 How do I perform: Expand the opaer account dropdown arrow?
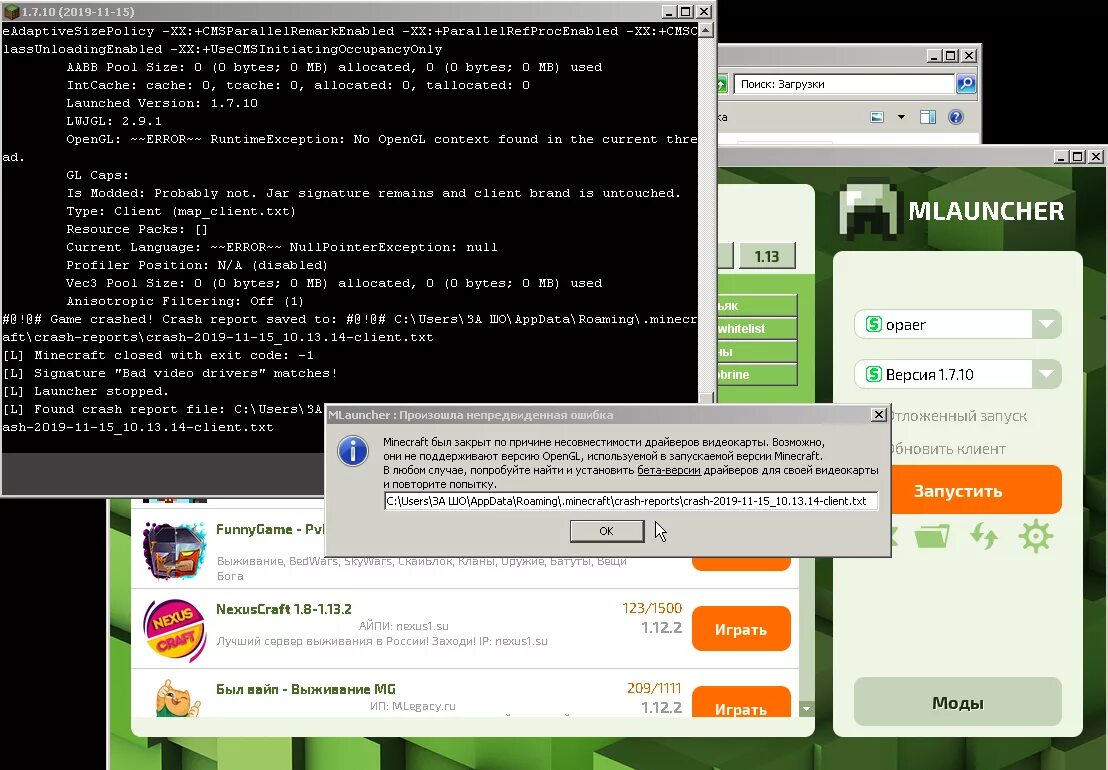click(1047, 324)
